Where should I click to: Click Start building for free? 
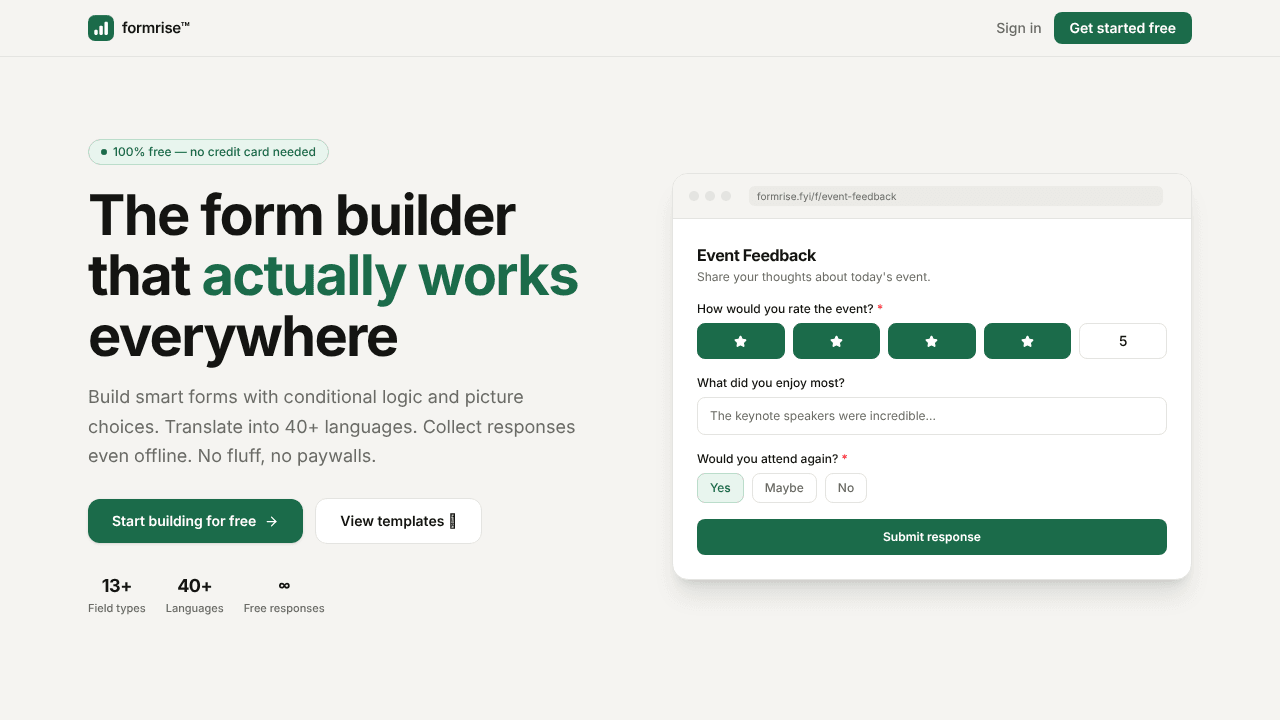[195, 521]
